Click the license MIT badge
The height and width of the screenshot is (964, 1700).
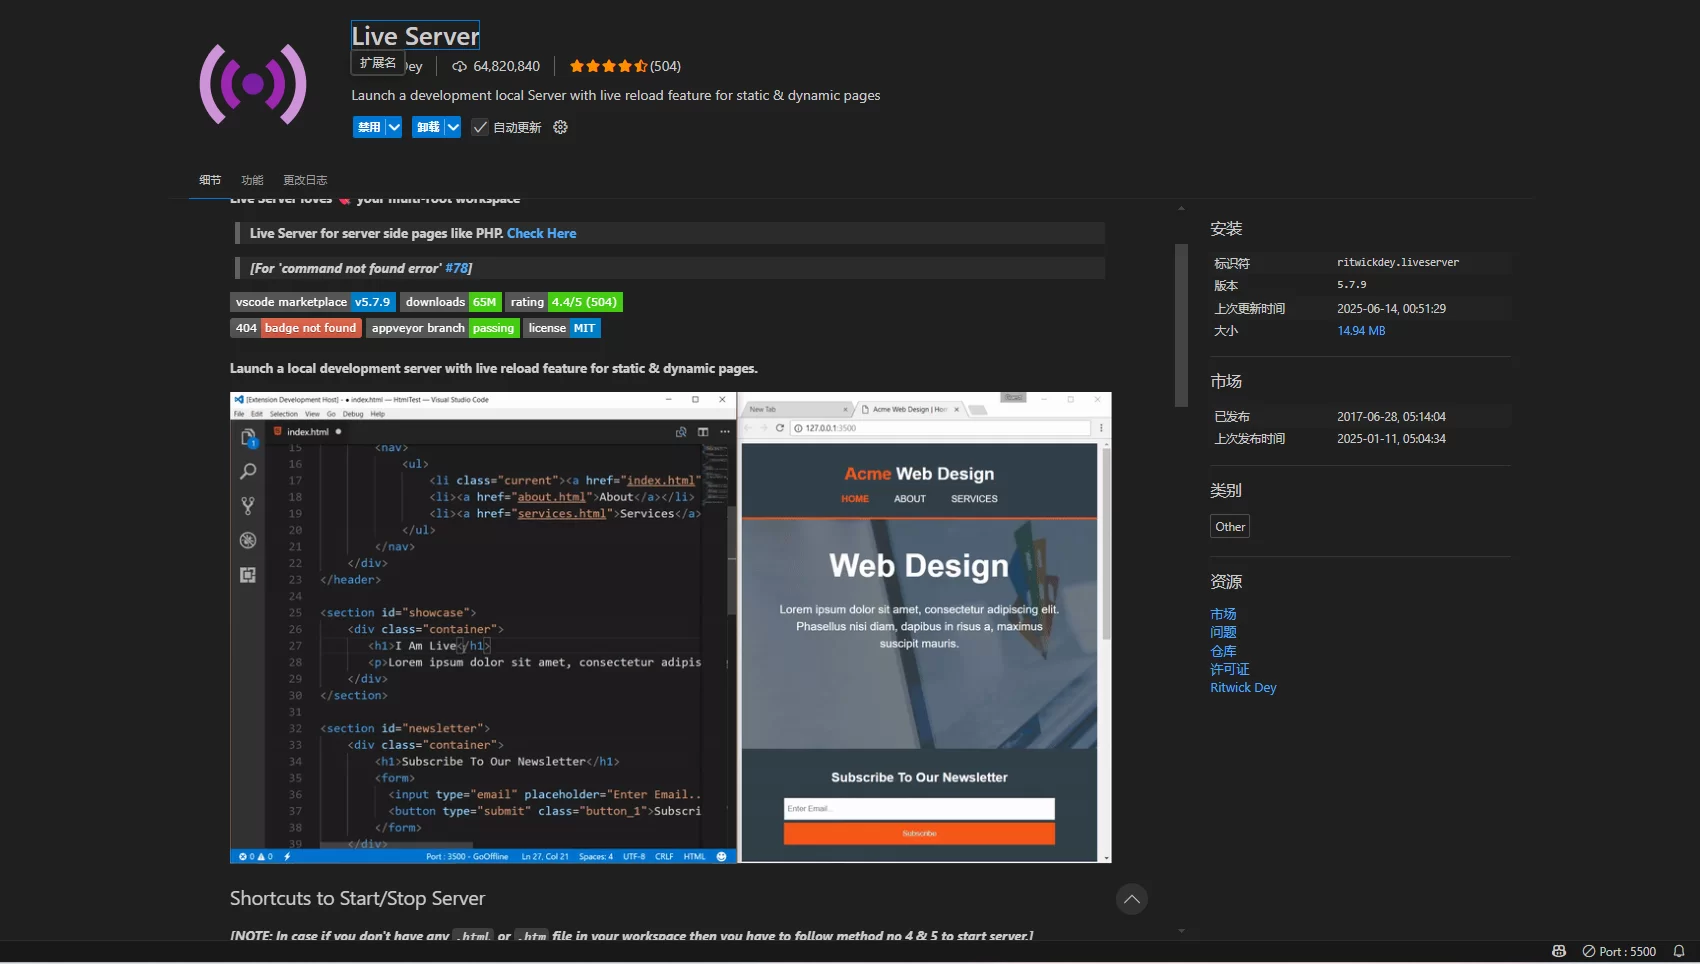tap(562, 328)
